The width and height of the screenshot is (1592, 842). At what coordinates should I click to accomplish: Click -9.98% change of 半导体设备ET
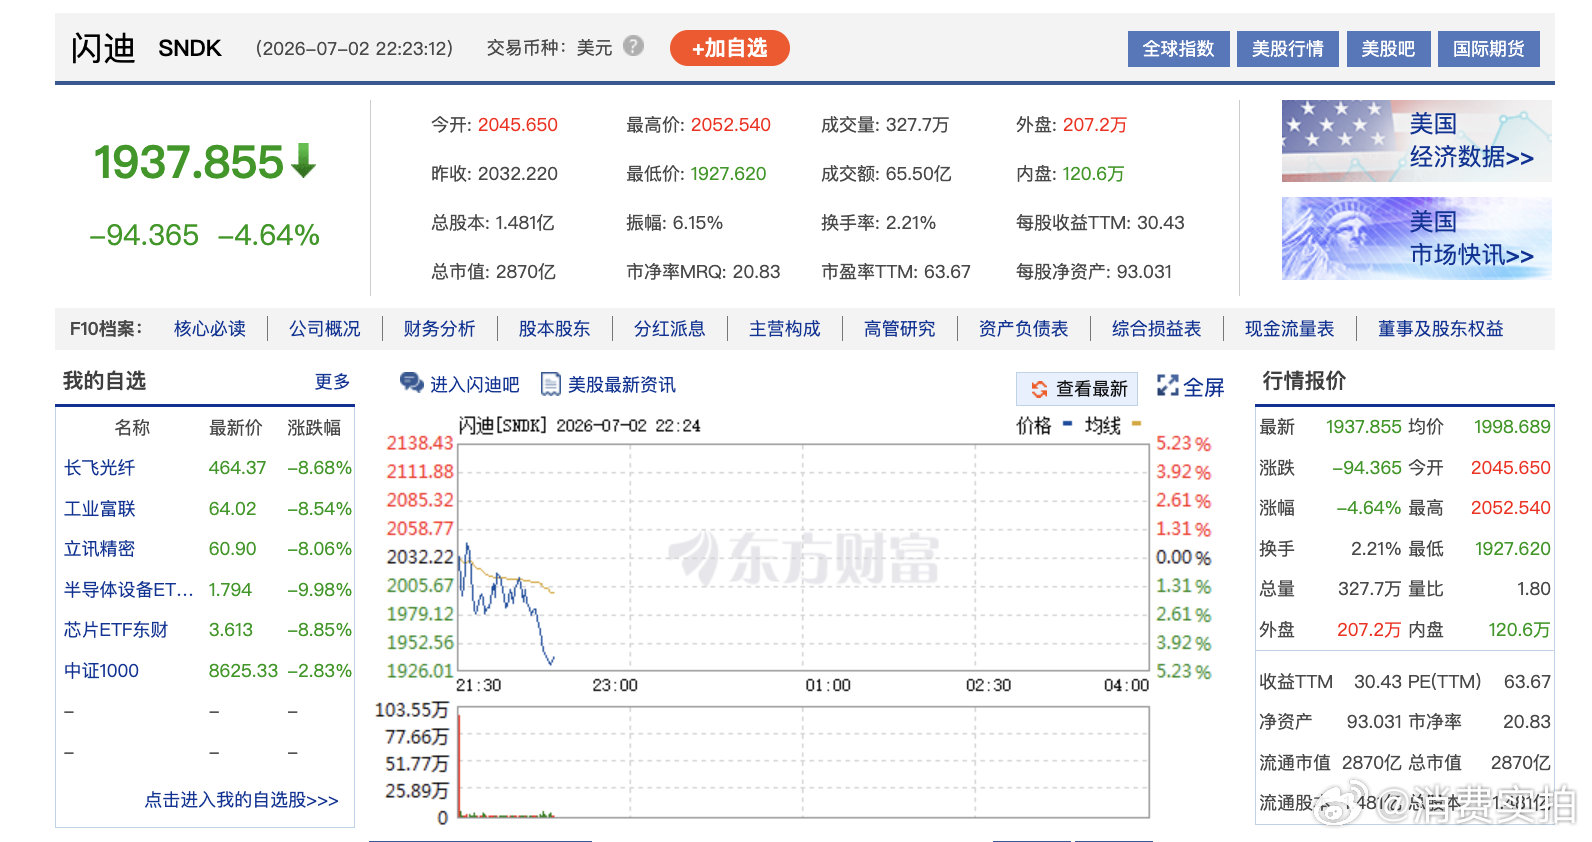tap(319, 589)
